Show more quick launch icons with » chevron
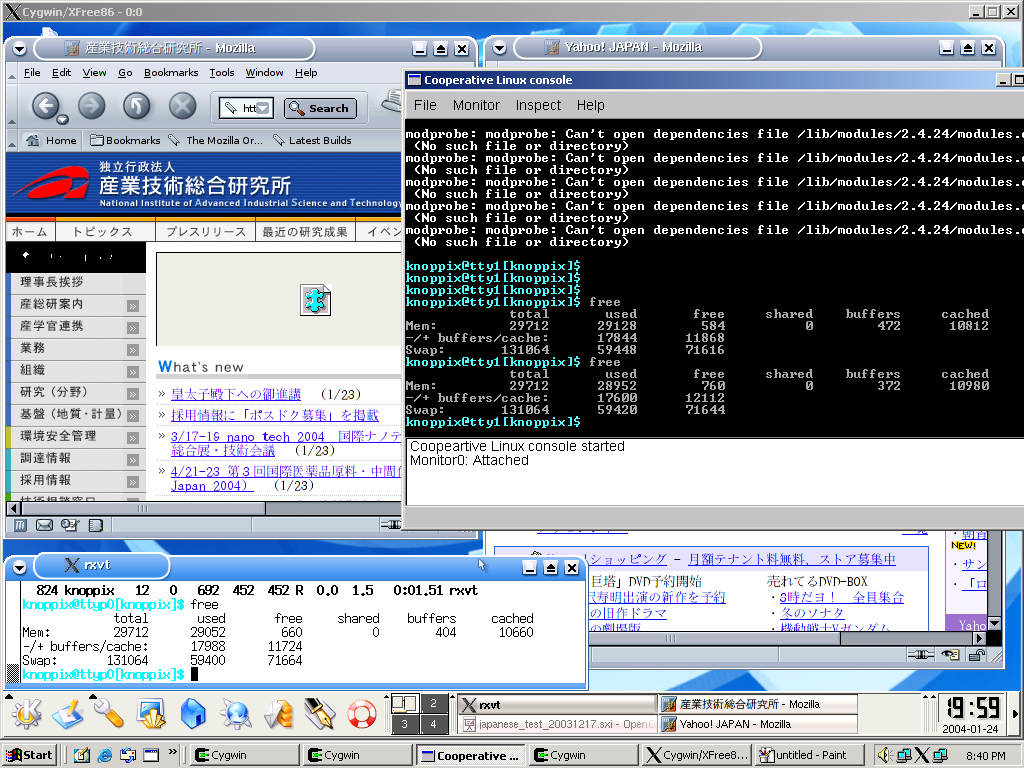 point(172,752)
